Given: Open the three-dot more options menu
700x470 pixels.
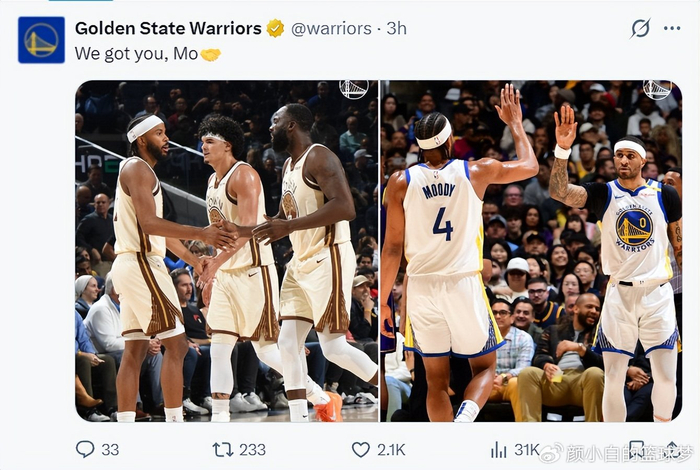Looking at the screenshot, I should [672, 28].
